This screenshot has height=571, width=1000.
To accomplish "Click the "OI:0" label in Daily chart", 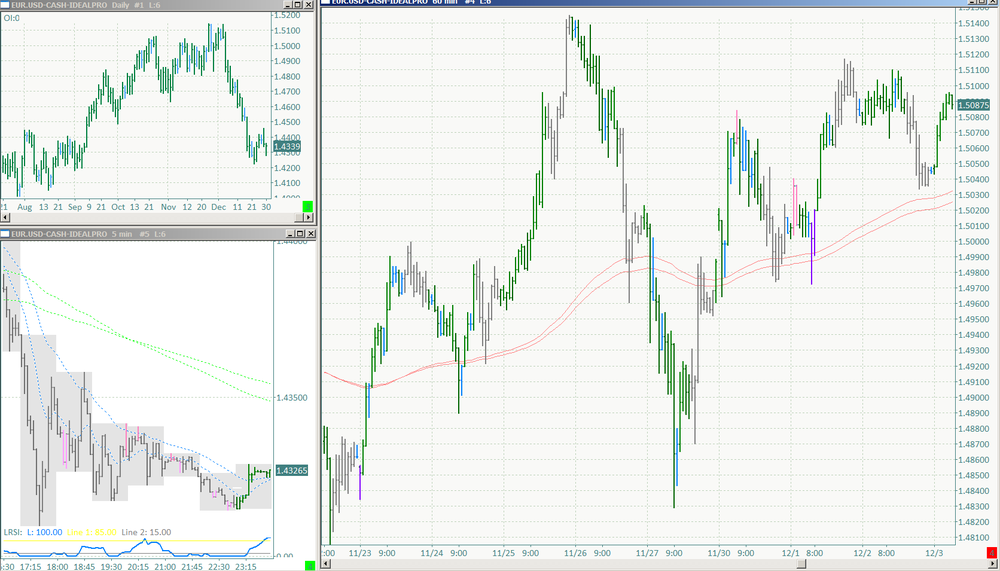I will 11,18.
